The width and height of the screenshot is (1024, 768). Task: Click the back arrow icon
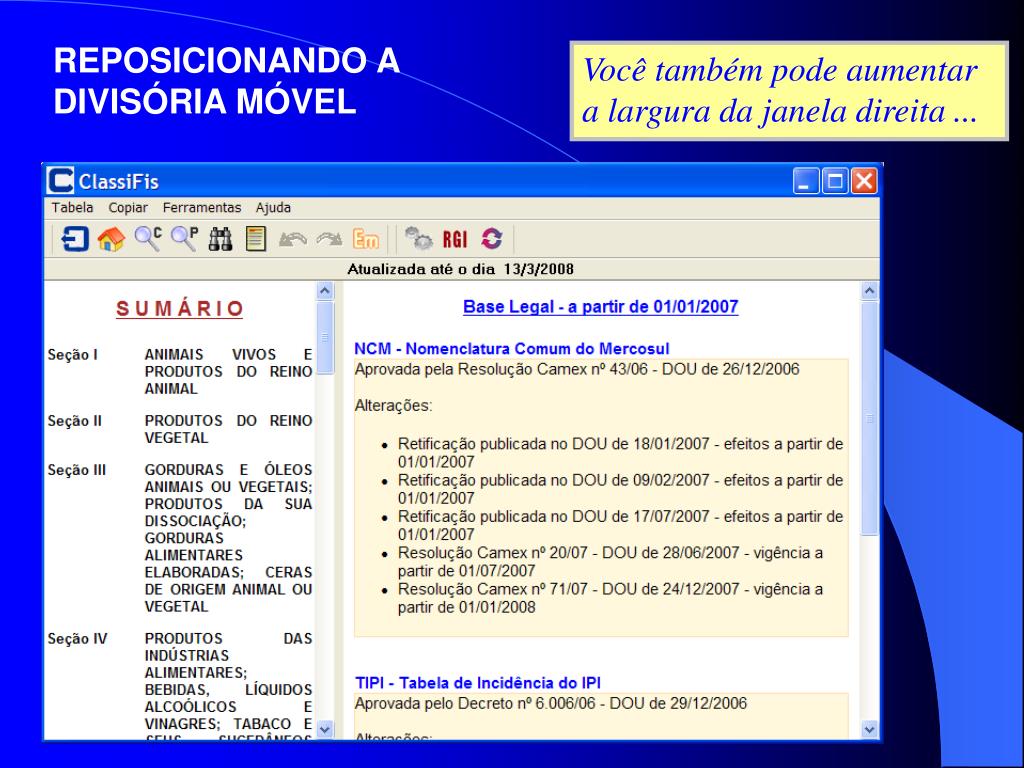(x=293, y=240)
